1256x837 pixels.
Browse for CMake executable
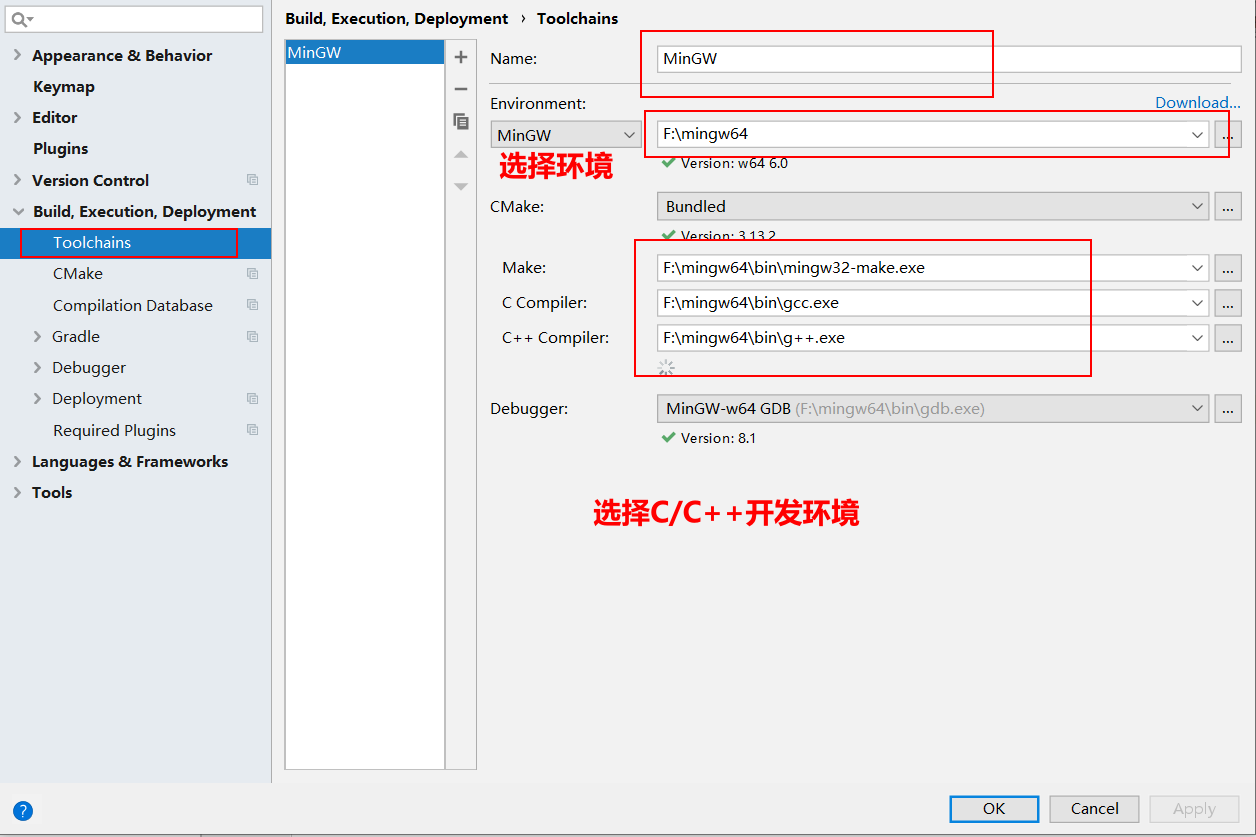(1228, 207)
